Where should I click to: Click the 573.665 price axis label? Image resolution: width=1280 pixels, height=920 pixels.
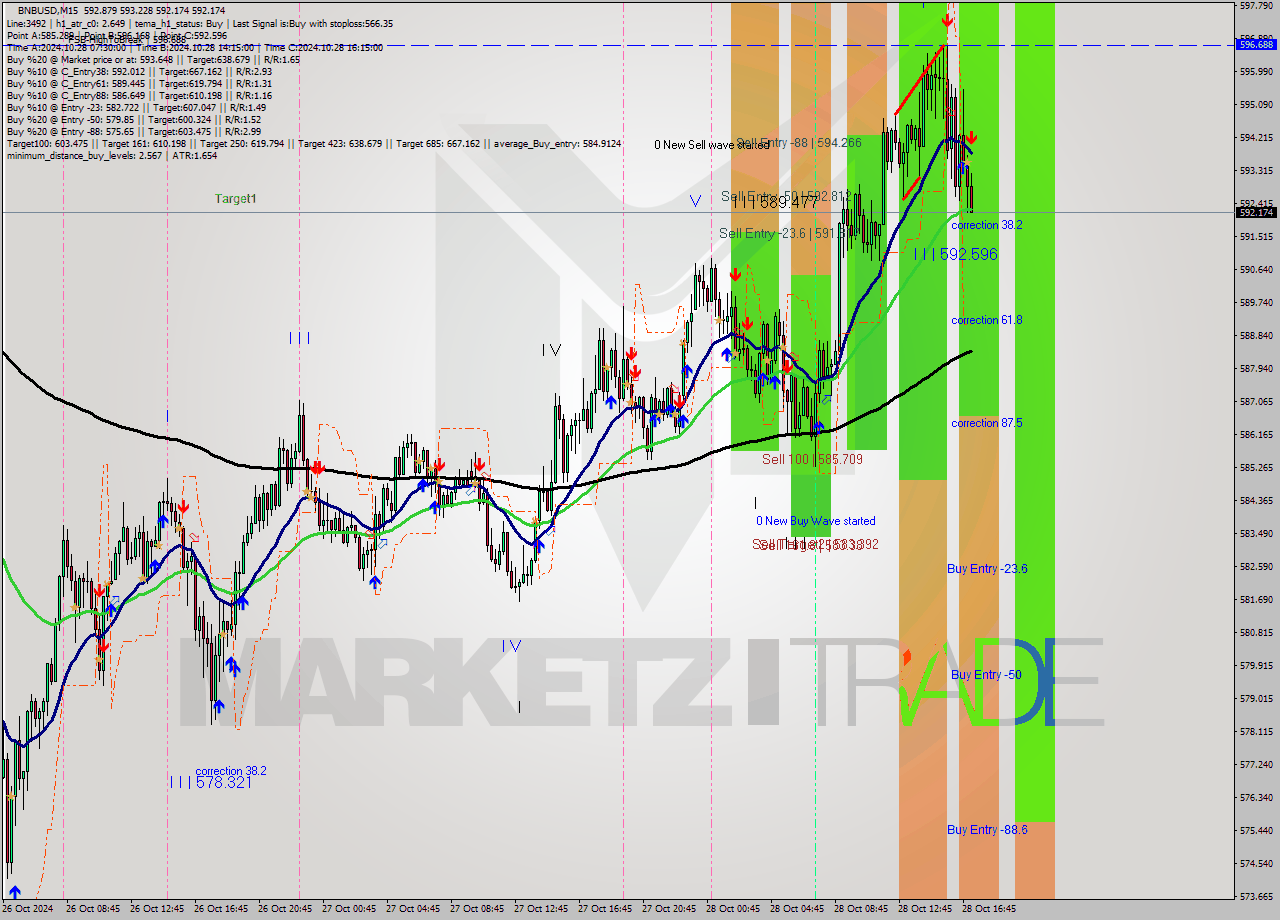click(x=1256, y=896)
